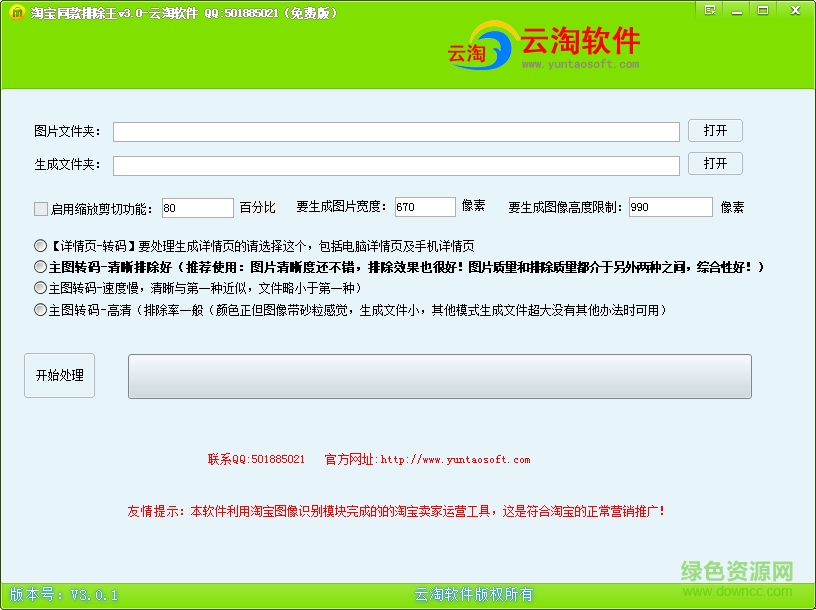816x610 pixels.
Task: Maximize the window
Action: pyautogui.click(x=763, y=10)
